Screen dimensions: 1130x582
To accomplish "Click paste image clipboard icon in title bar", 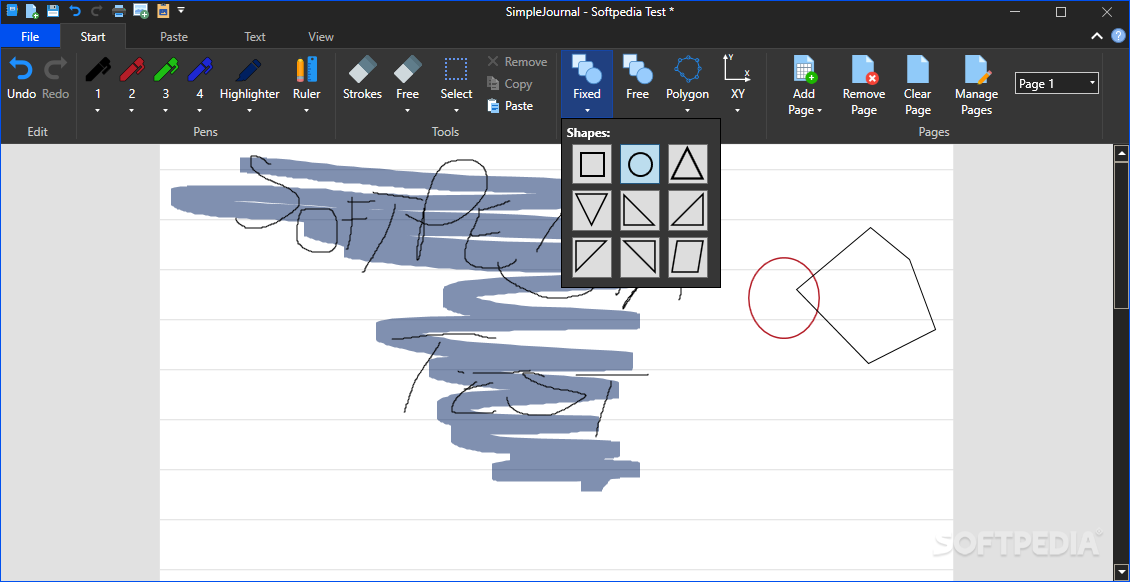I will pyautogui.click(x=162, y=11).
